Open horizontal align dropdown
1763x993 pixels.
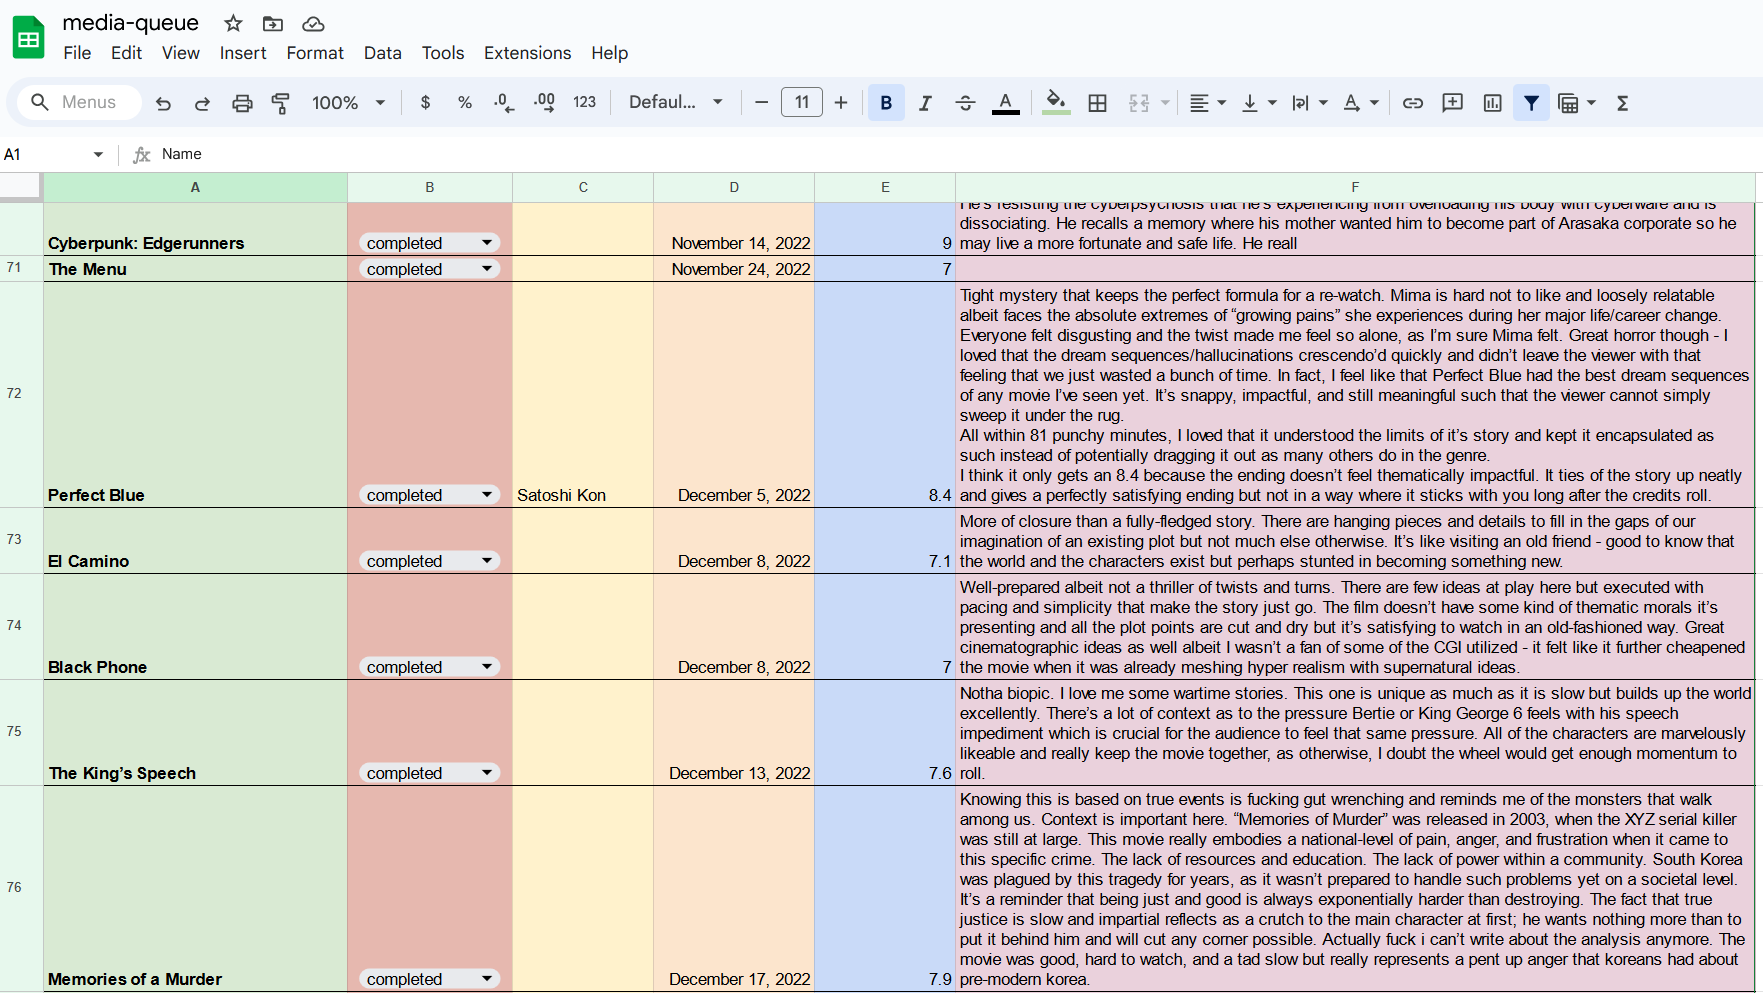pyautogui.click(x=1207, y=102)
